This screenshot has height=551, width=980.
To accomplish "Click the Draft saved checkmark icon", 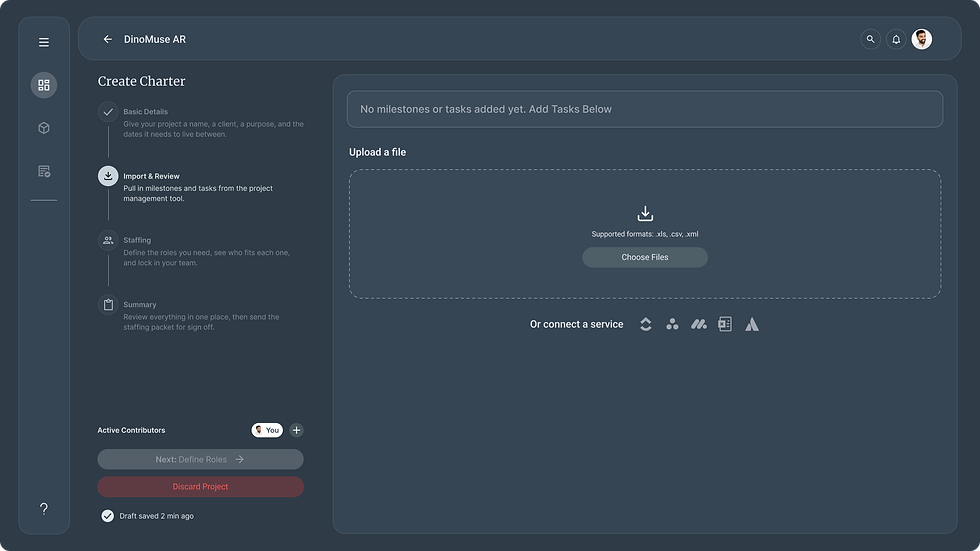I will [x=108, y=516].
